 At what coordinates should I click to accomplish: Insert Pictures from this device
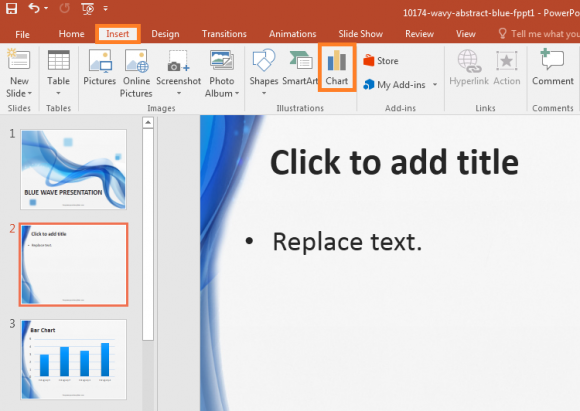point(100,67)
